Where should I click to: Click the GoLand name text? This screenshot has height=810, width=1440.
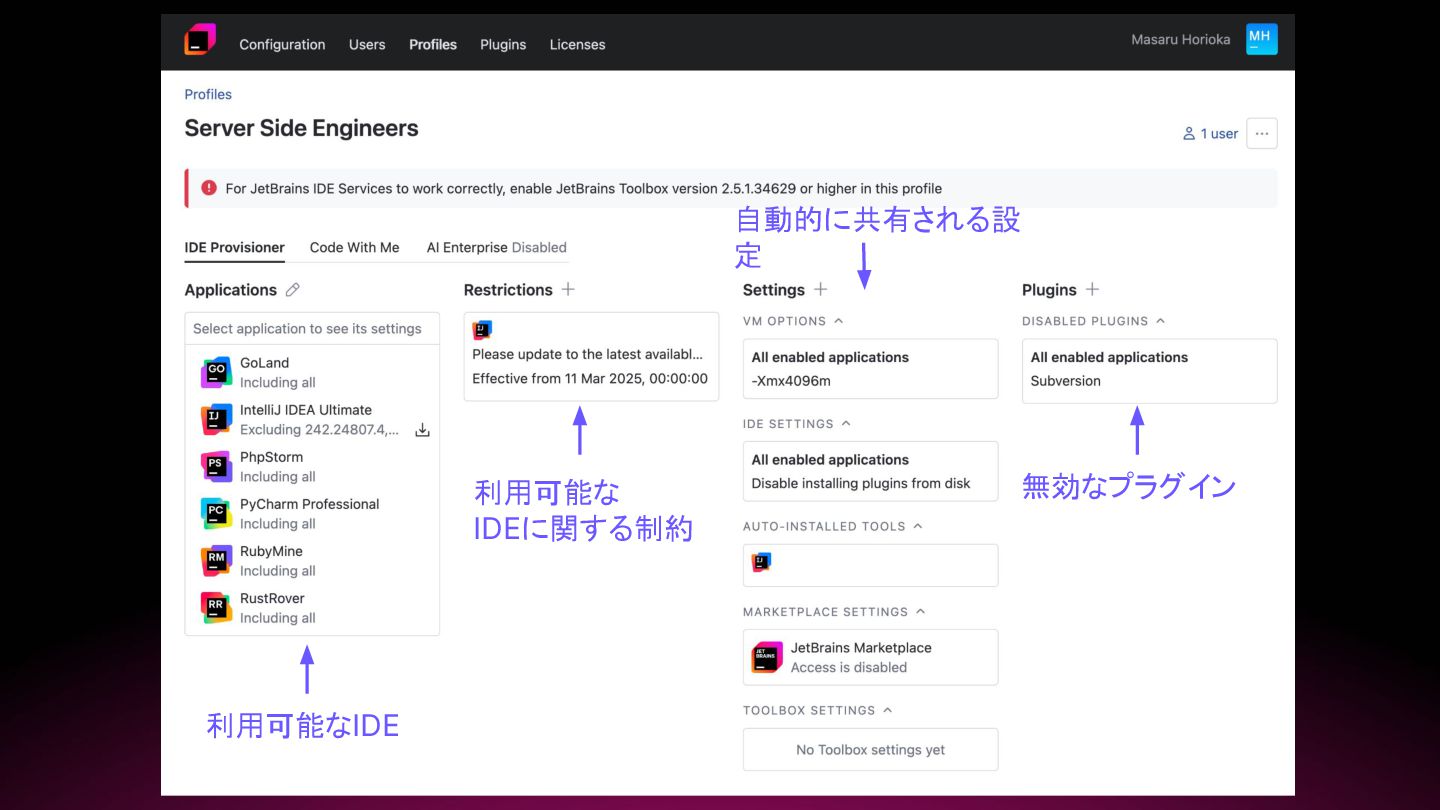264,363
